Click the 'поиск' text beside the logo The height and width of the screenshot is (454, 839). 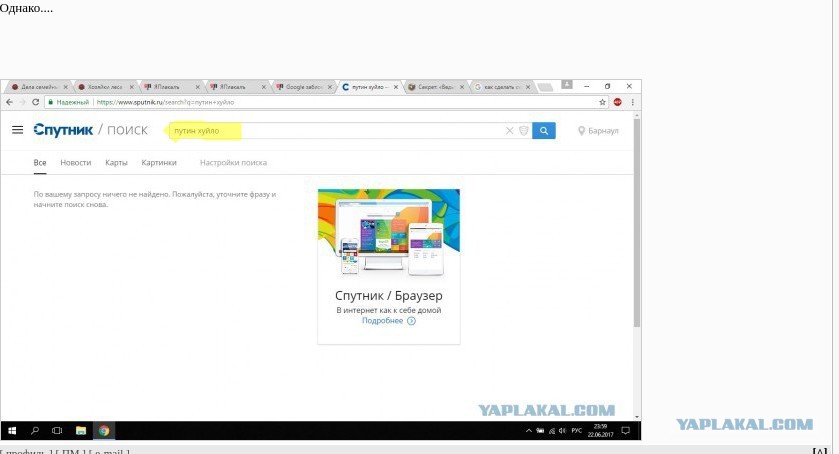pyautogui.click(x=127, y=130)
